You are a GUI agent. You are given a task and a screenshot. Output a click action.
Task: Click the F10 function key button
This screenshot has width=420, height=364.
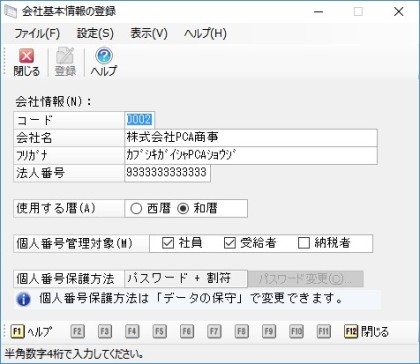(296, 331)
